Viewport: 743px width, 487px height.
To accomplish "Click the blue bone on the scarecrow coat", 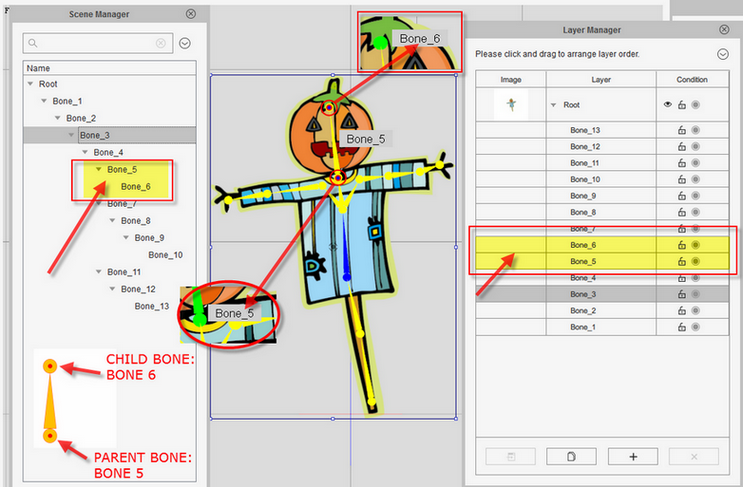I will click(345, 244).
